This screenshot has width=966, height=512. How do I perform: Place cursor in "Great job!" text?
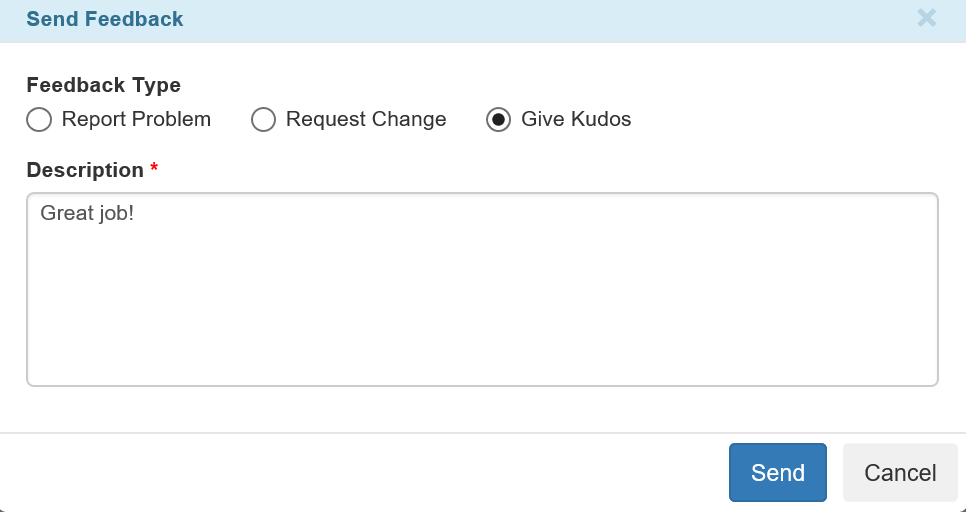(87, 213)
